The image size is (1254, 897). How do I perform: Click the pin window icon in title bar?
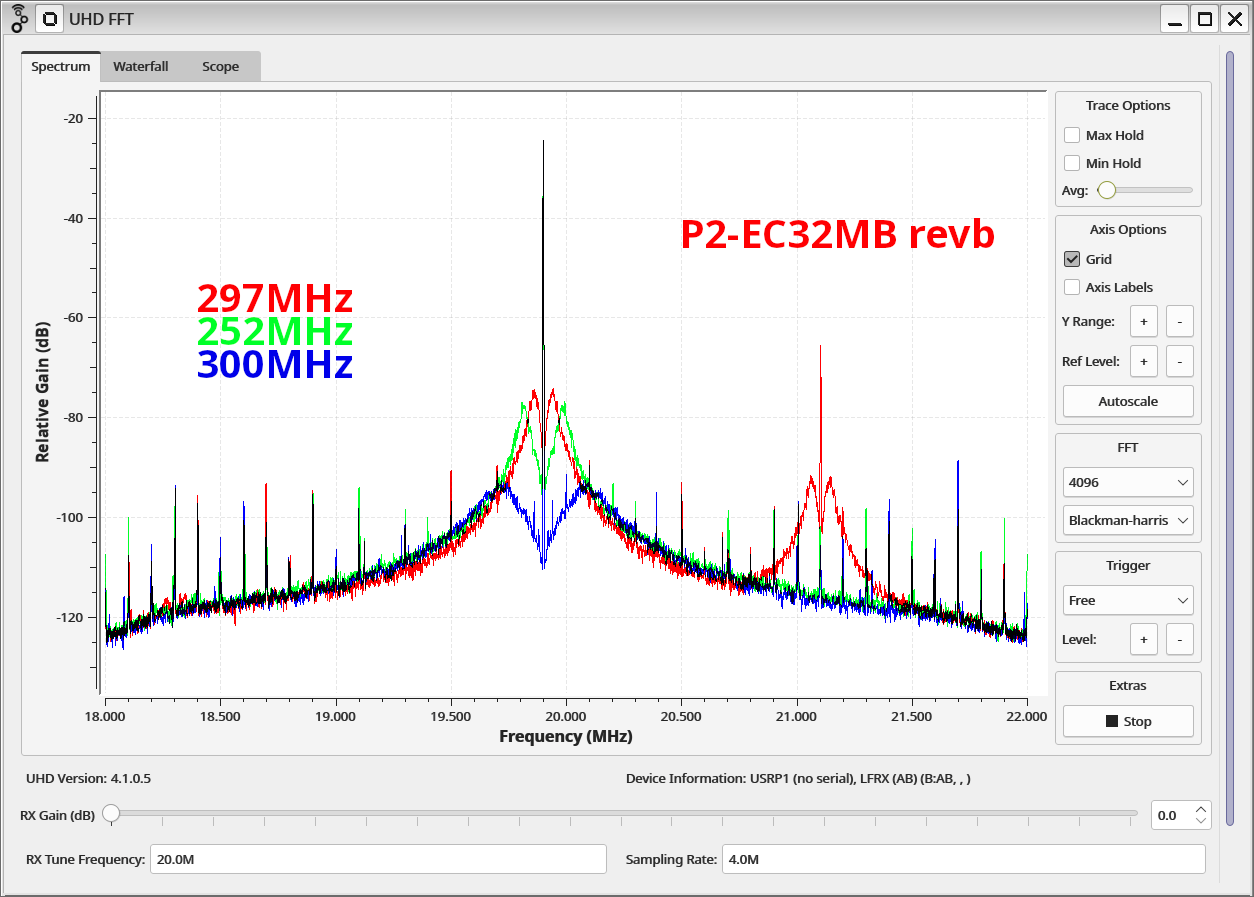[50, 18]
